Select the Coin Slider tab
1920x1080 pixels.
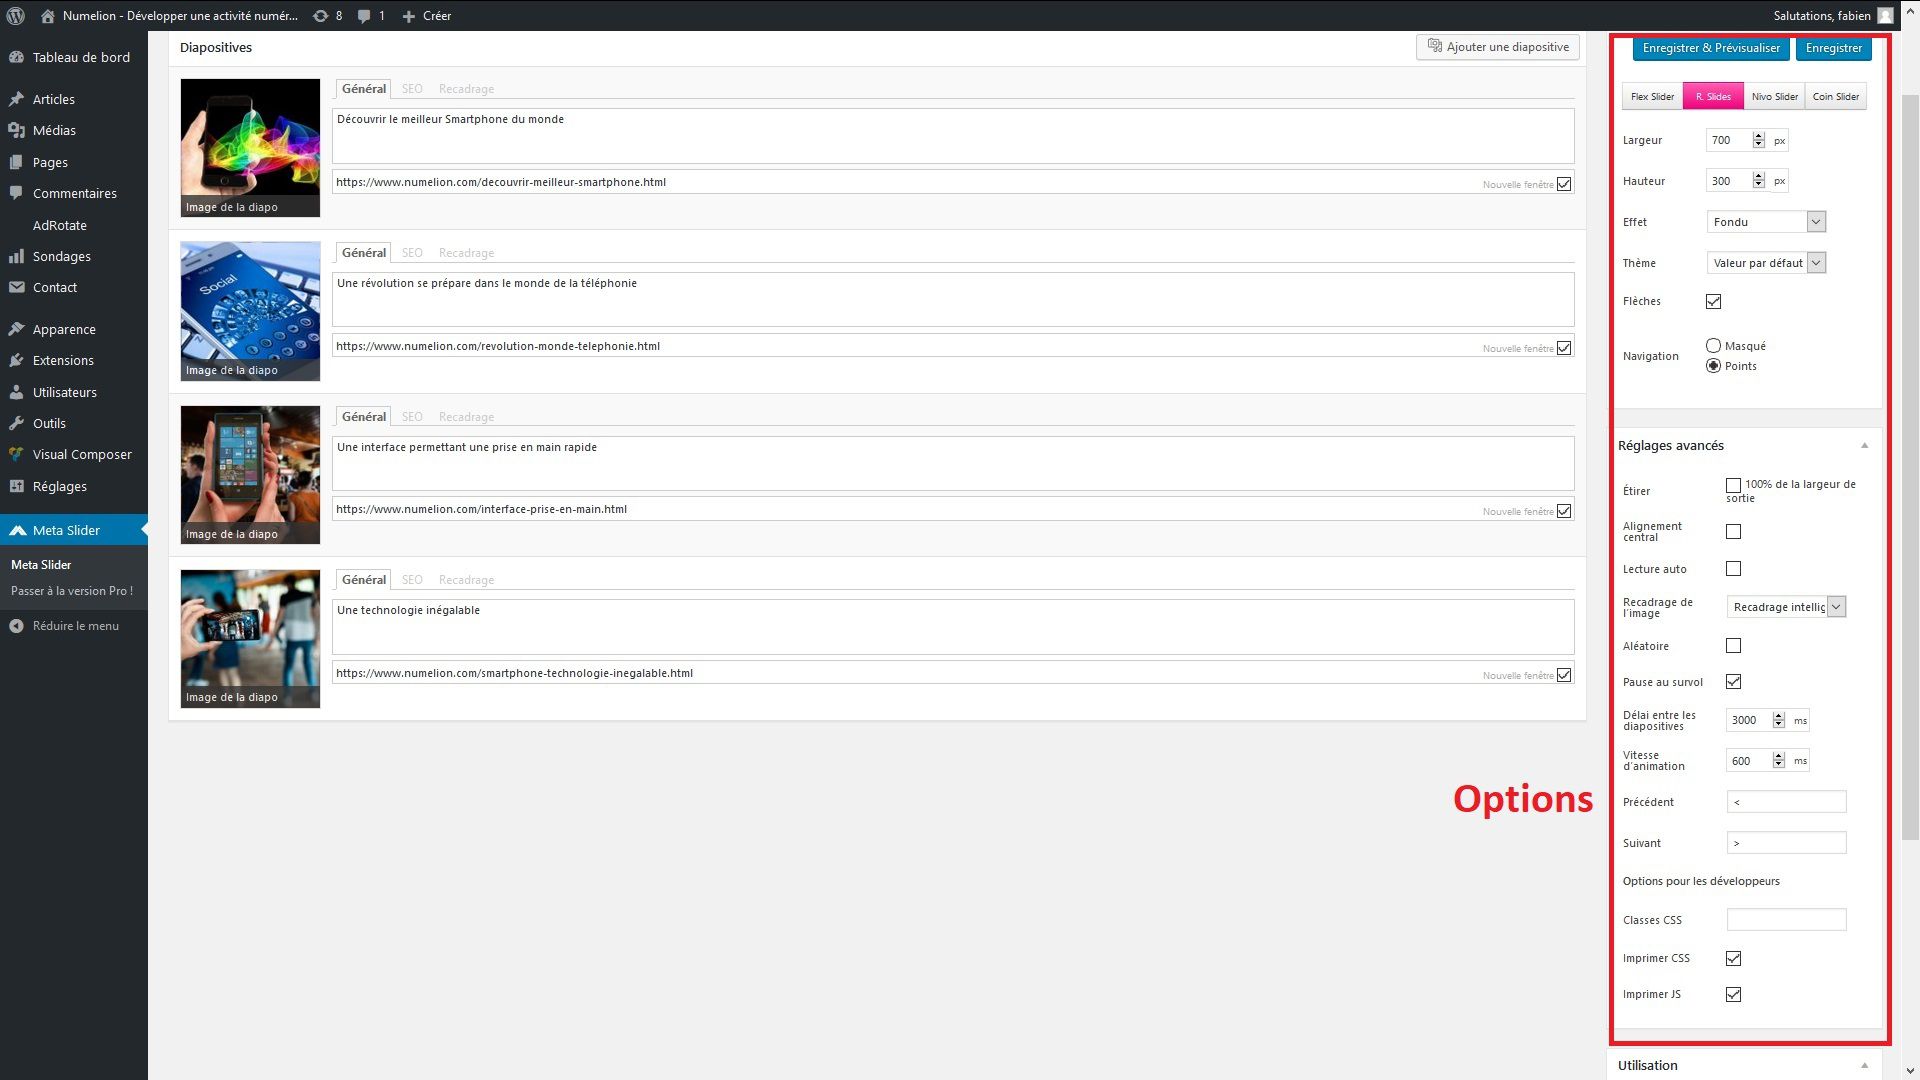(x=1836, y=97)
